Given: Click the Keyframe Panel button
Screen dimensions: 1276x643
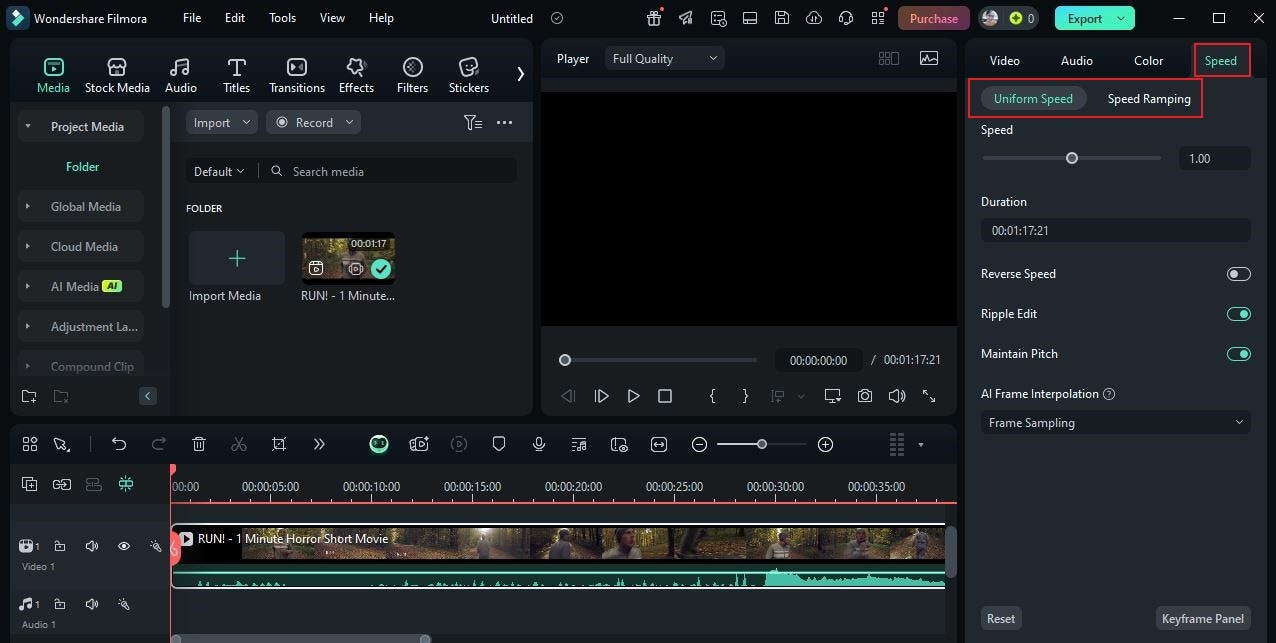Looking at the screenshot, I should pos(1203,619).
